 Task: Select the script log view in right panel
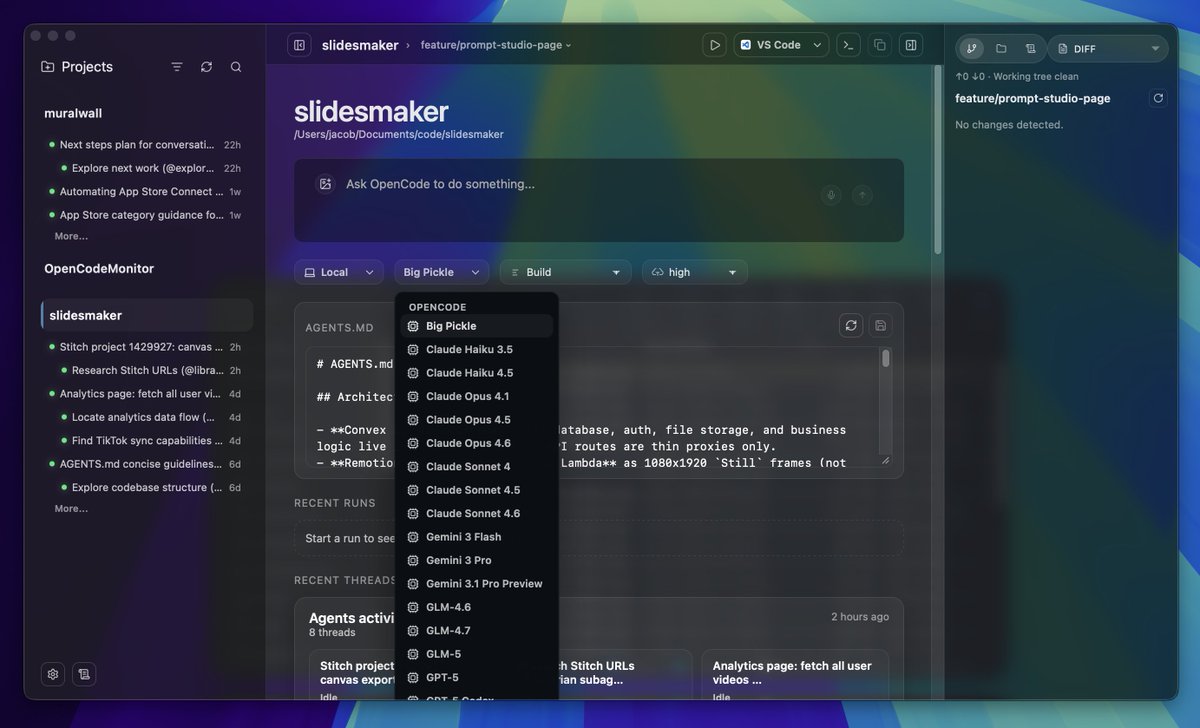click(x=1030, y=48)
